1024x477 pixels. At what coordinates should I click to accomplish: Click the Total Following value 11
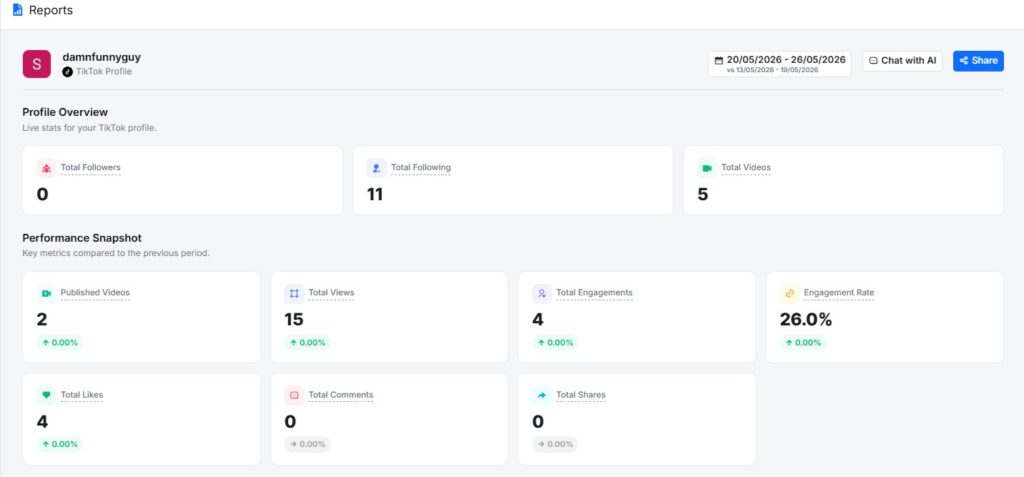[x=375, y=195]
